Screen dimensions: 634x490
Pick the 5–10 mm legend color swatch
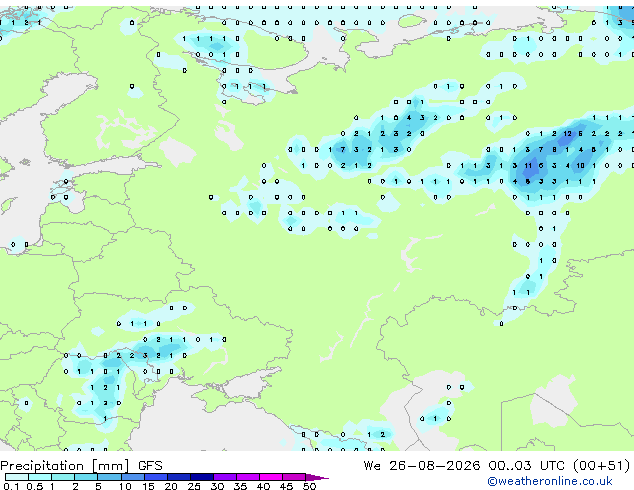coord(109,477)
